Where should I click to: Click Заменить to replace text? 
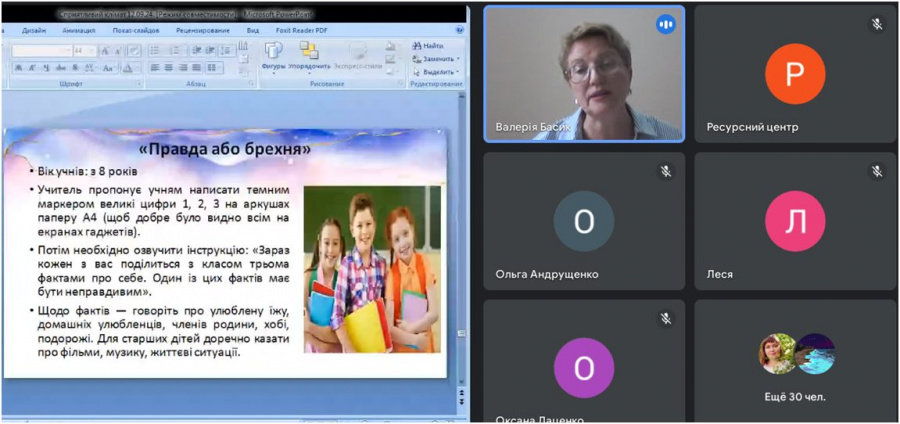436,59
